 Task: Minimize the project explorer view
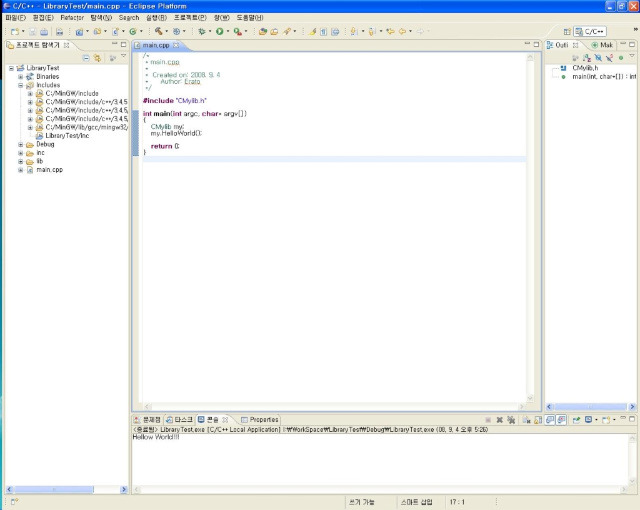[x=114, y=44]
